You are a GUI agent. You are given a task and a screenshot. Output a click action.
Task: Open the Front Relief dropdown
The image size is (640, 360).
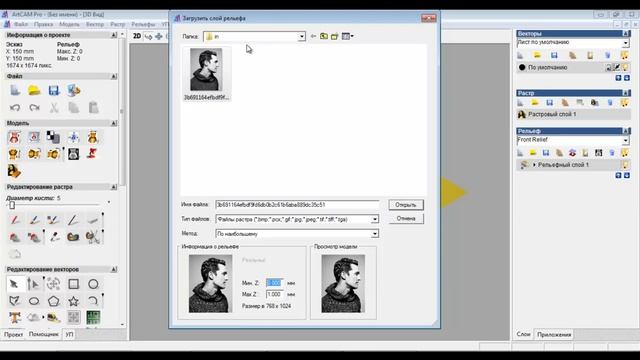pyautogui.click(x=626, y=140)
